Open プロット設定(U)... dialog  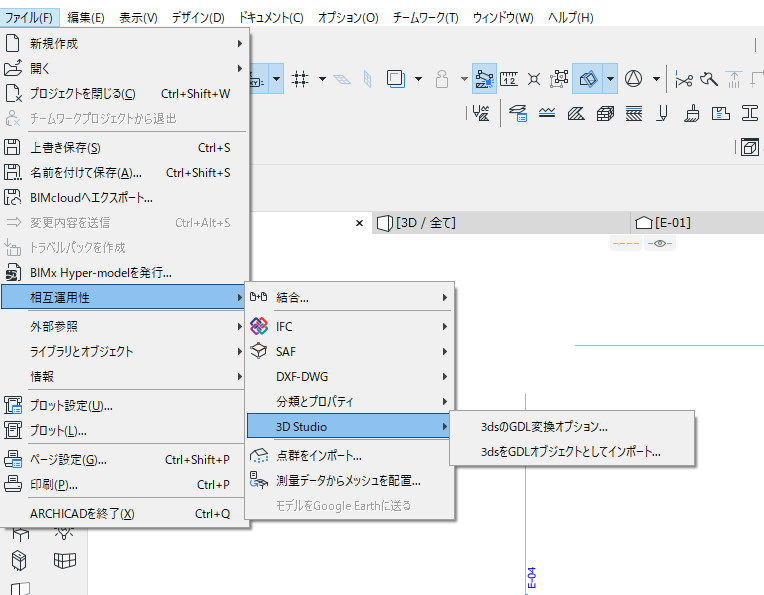click(124, 405)
